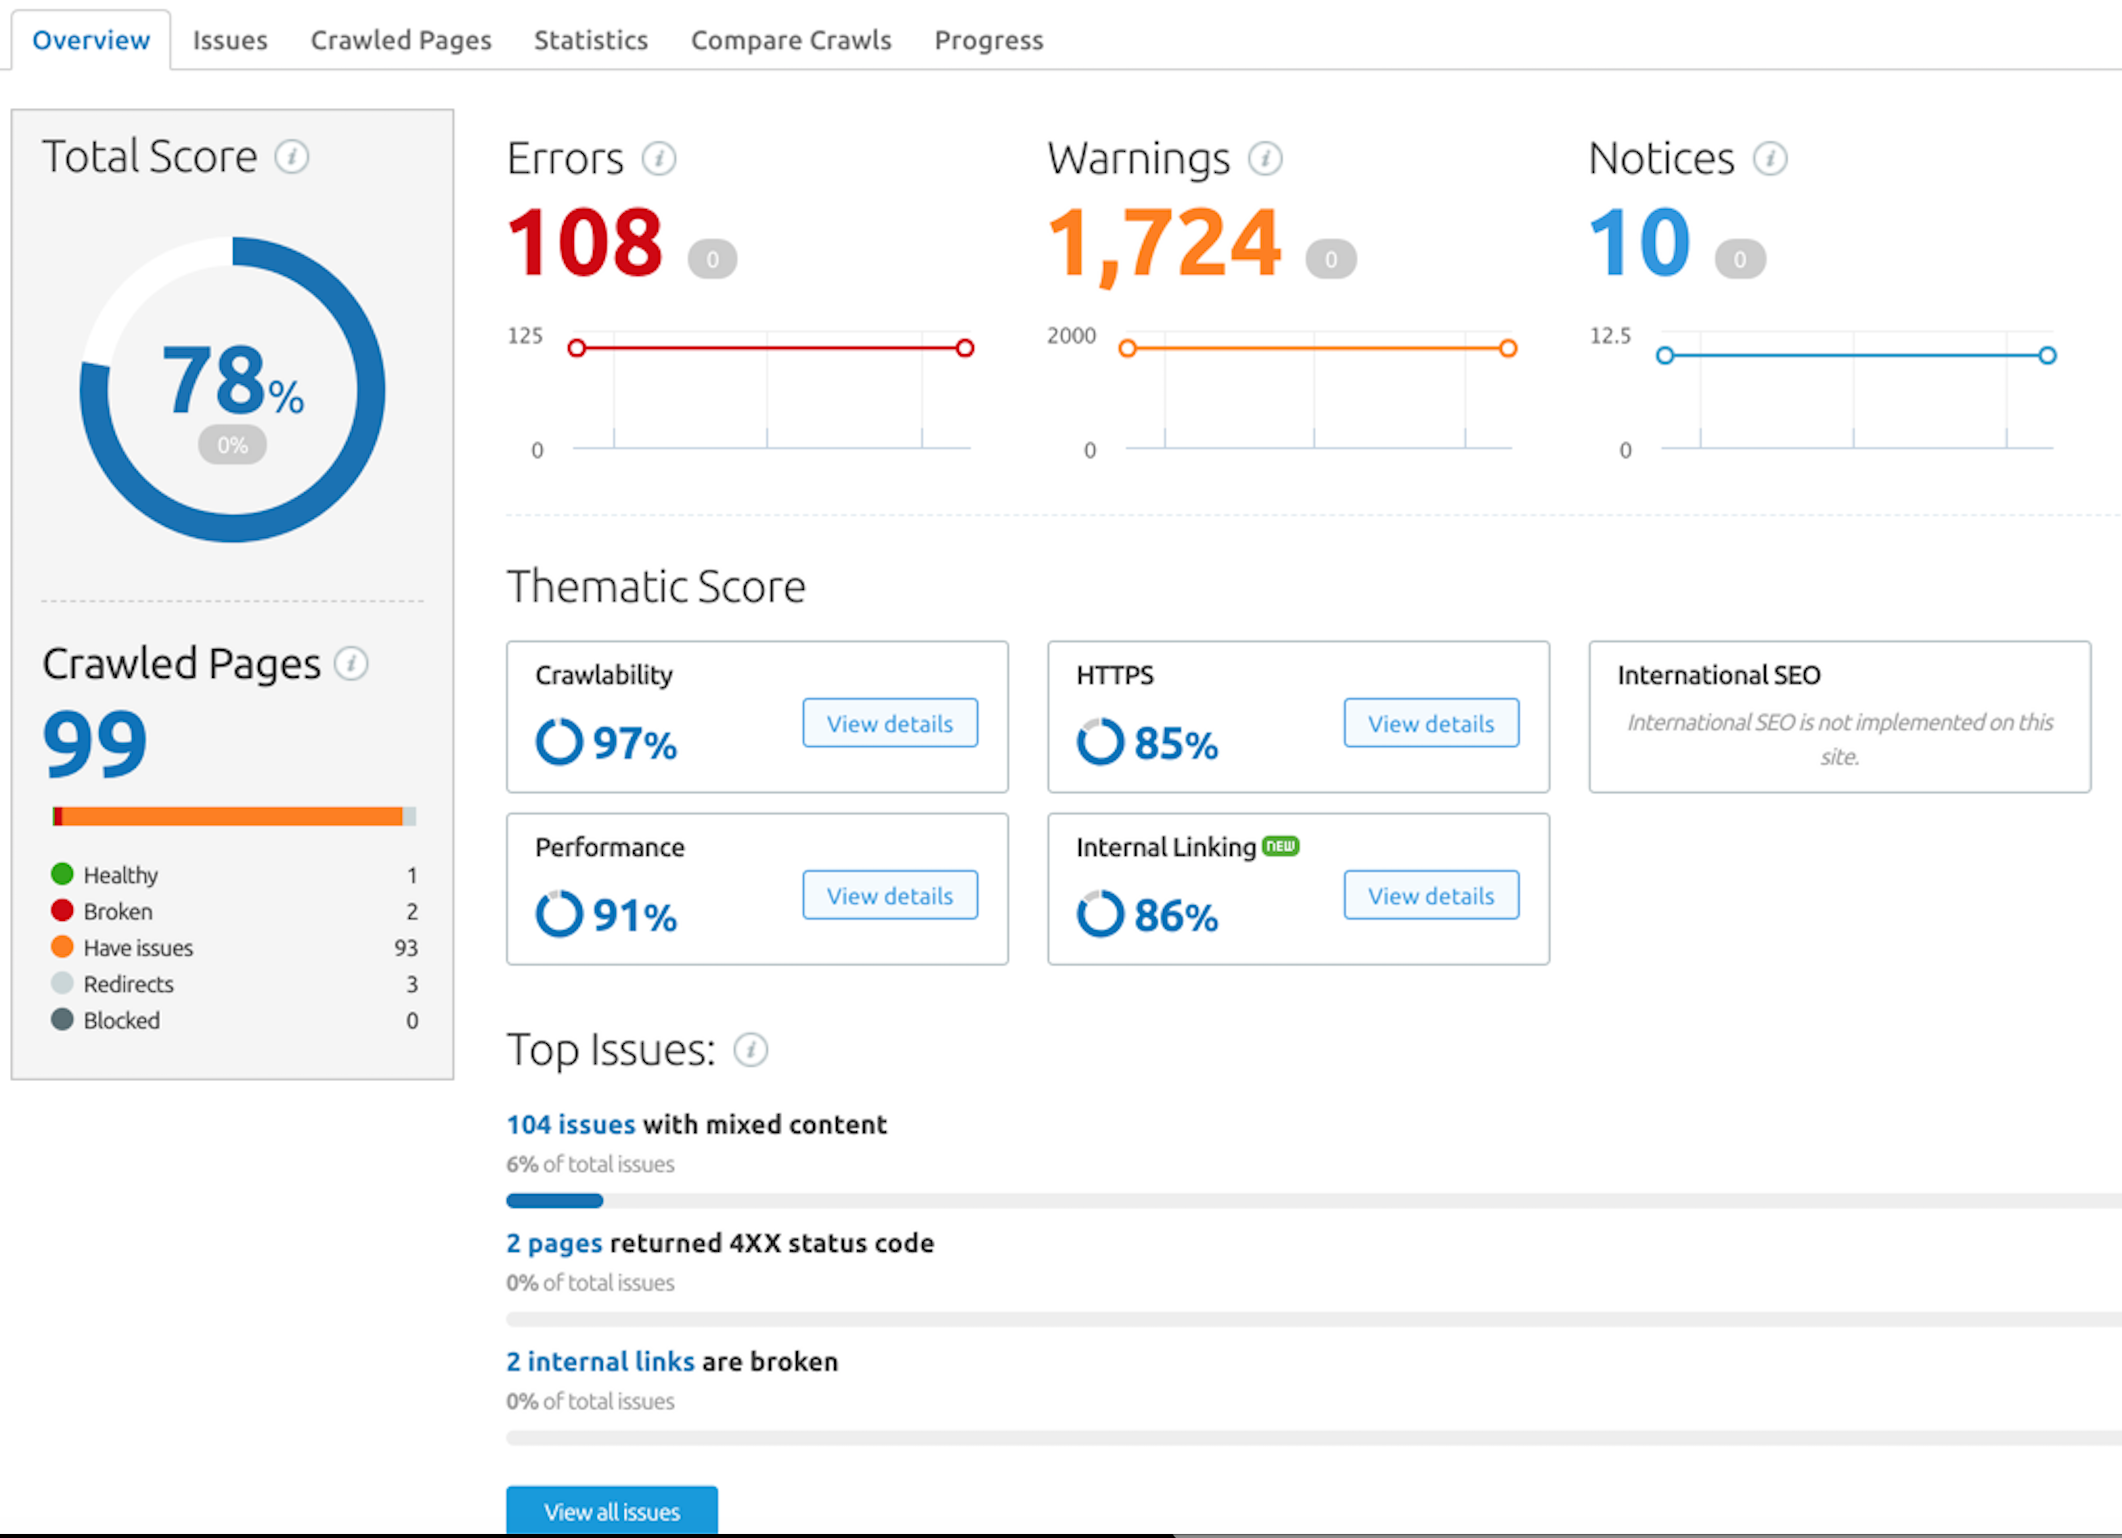Go to the Statistics tab
Viewport: 2122px width, 1538px height.
(590, 40)
